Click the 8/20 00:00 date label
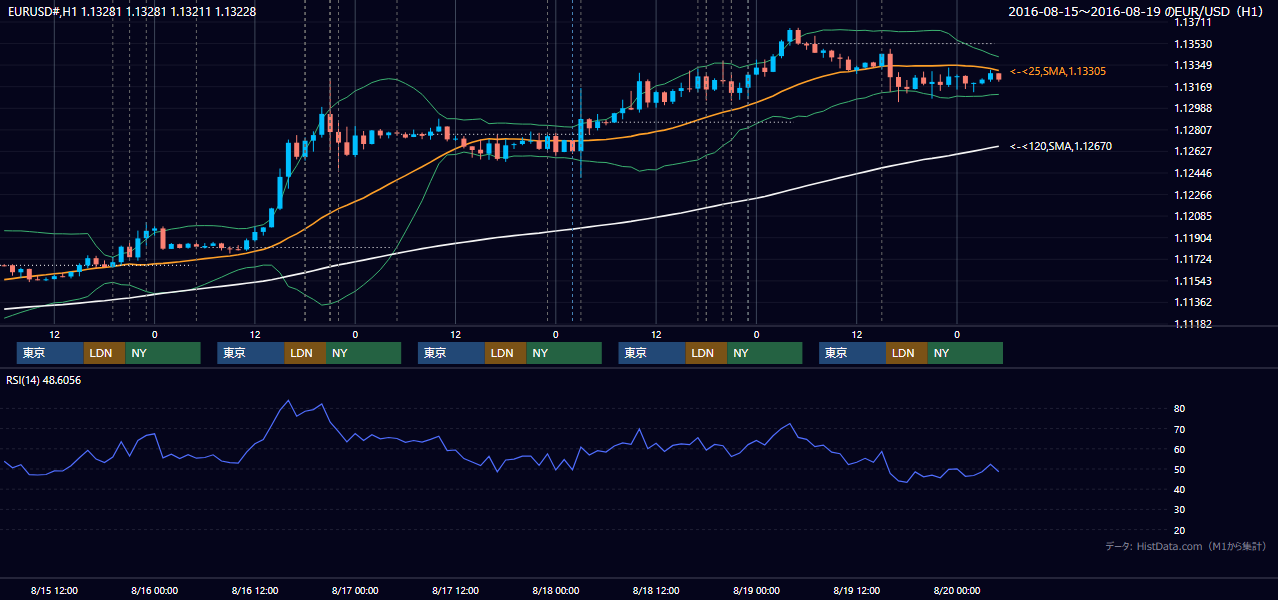This screenshot has height=600, width=1278. pyautogui.click(x=957, y=590)
